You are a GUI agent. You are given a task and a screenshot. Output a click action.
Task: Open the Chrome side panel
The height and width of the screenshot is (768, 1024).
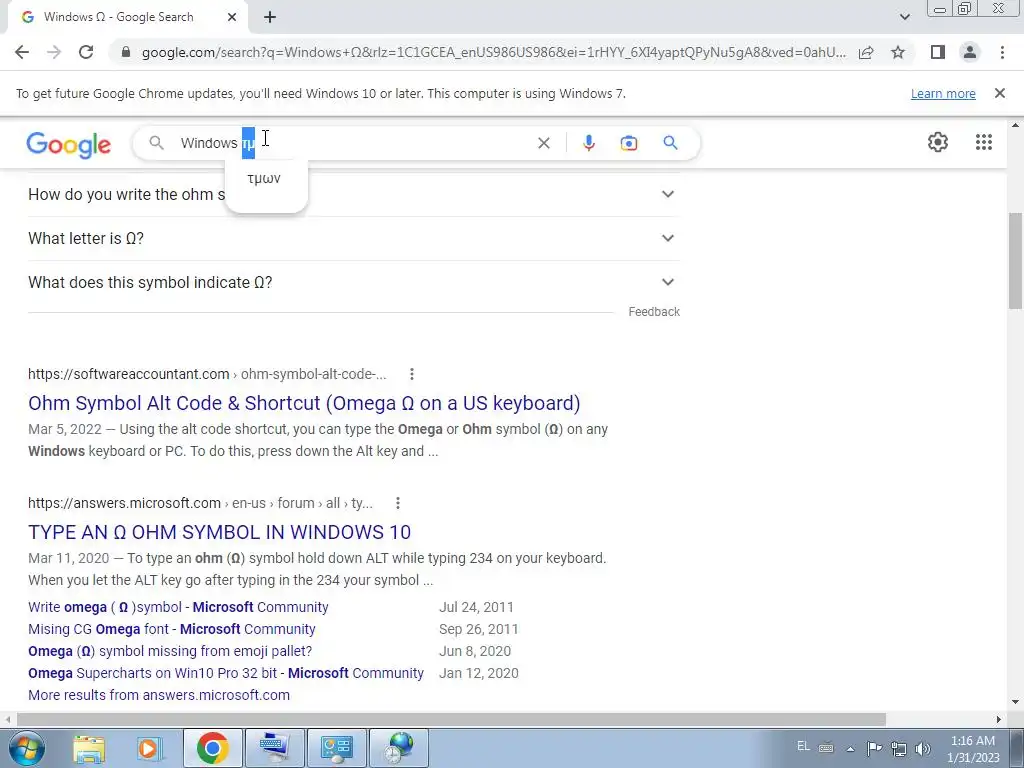938,52
